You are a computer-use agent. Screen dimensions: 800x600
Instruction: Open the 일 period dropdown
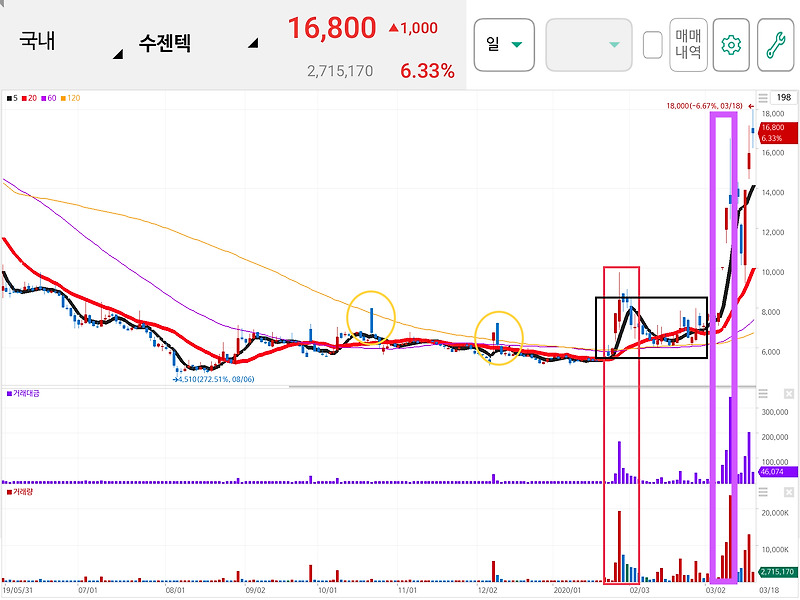coord(504,45)
